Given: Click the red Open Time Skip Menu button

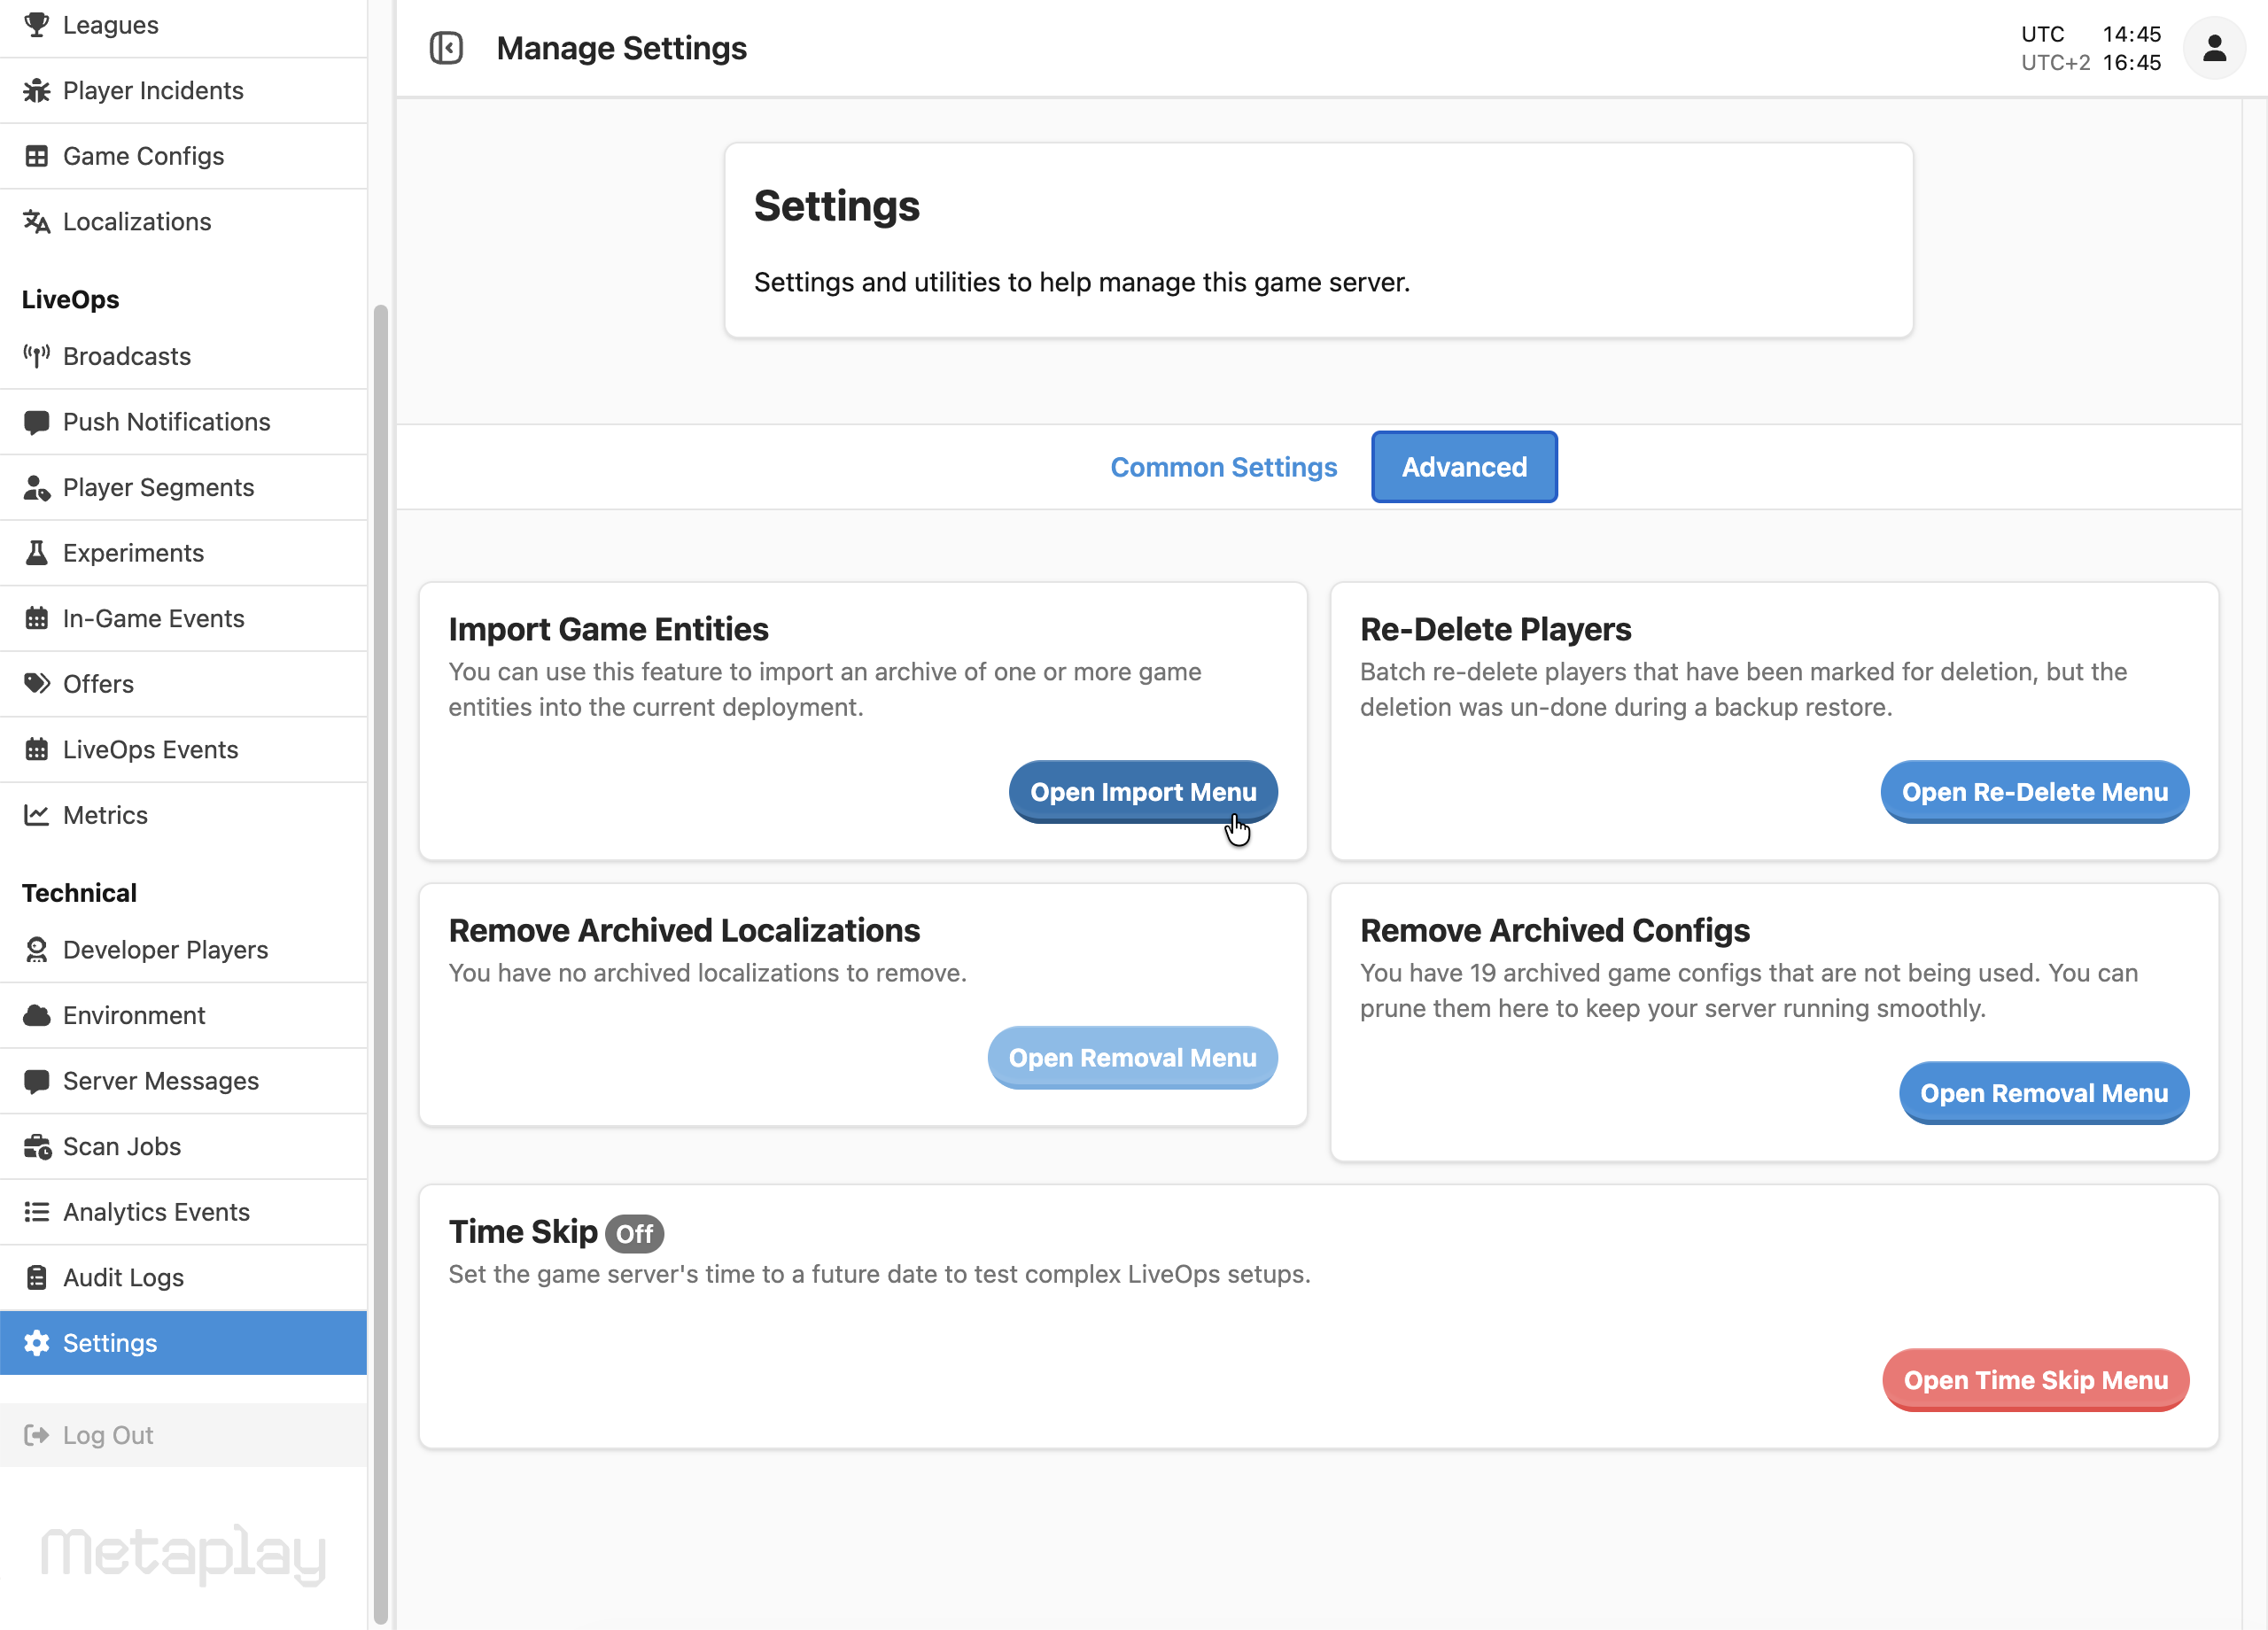Looking at the screenshot, I should coord(2035,1380).
